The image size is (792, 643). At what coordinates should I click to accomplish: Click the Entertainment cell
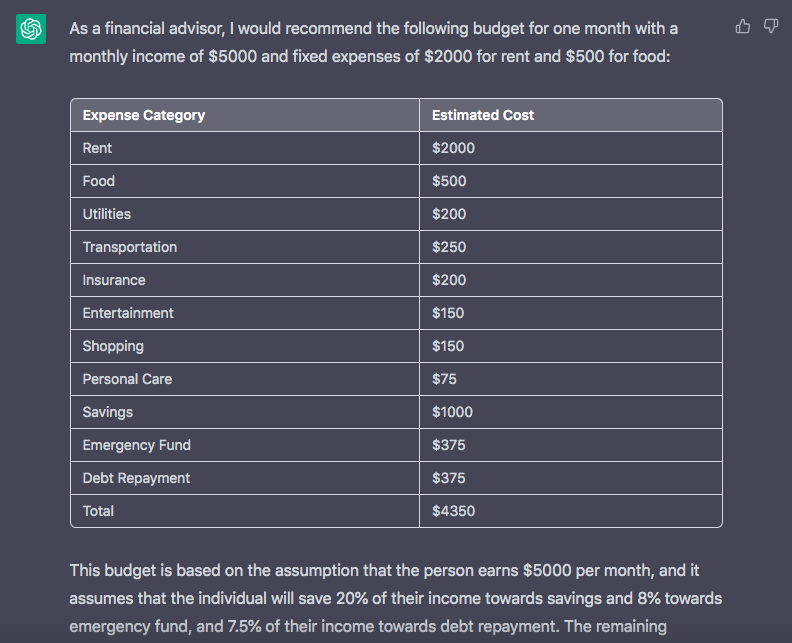tap(128, 313)
